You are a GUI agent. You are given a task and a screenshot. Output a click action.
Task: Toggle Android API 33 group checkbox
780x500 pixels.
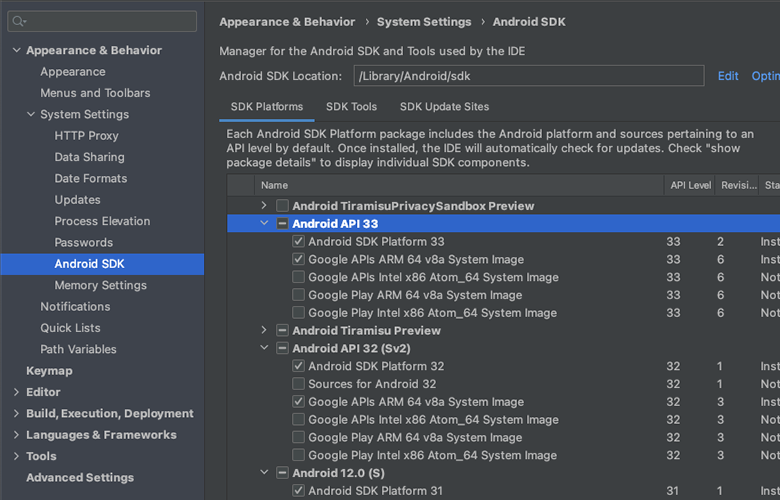[x=283, y=224]
